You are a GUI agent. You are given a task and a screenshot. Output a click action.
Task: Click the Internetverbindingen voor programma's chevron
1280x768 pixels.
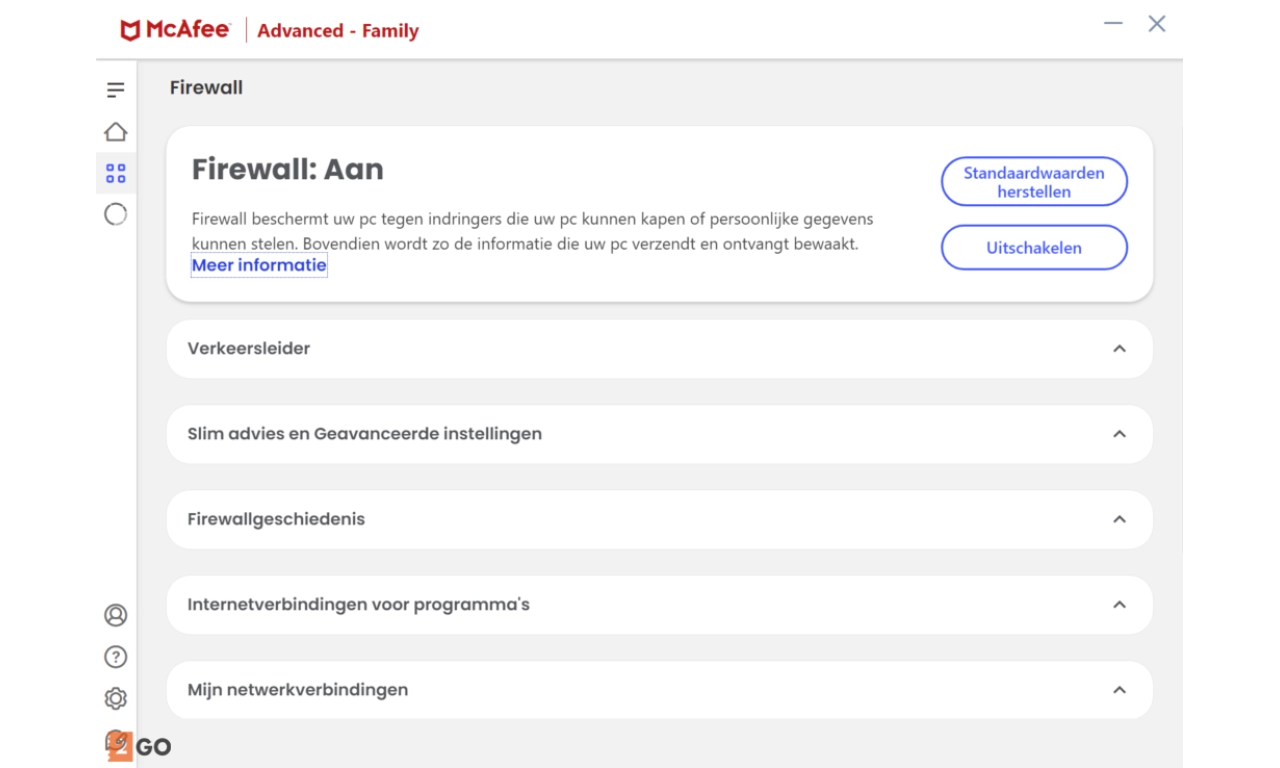coord(1119,605)
